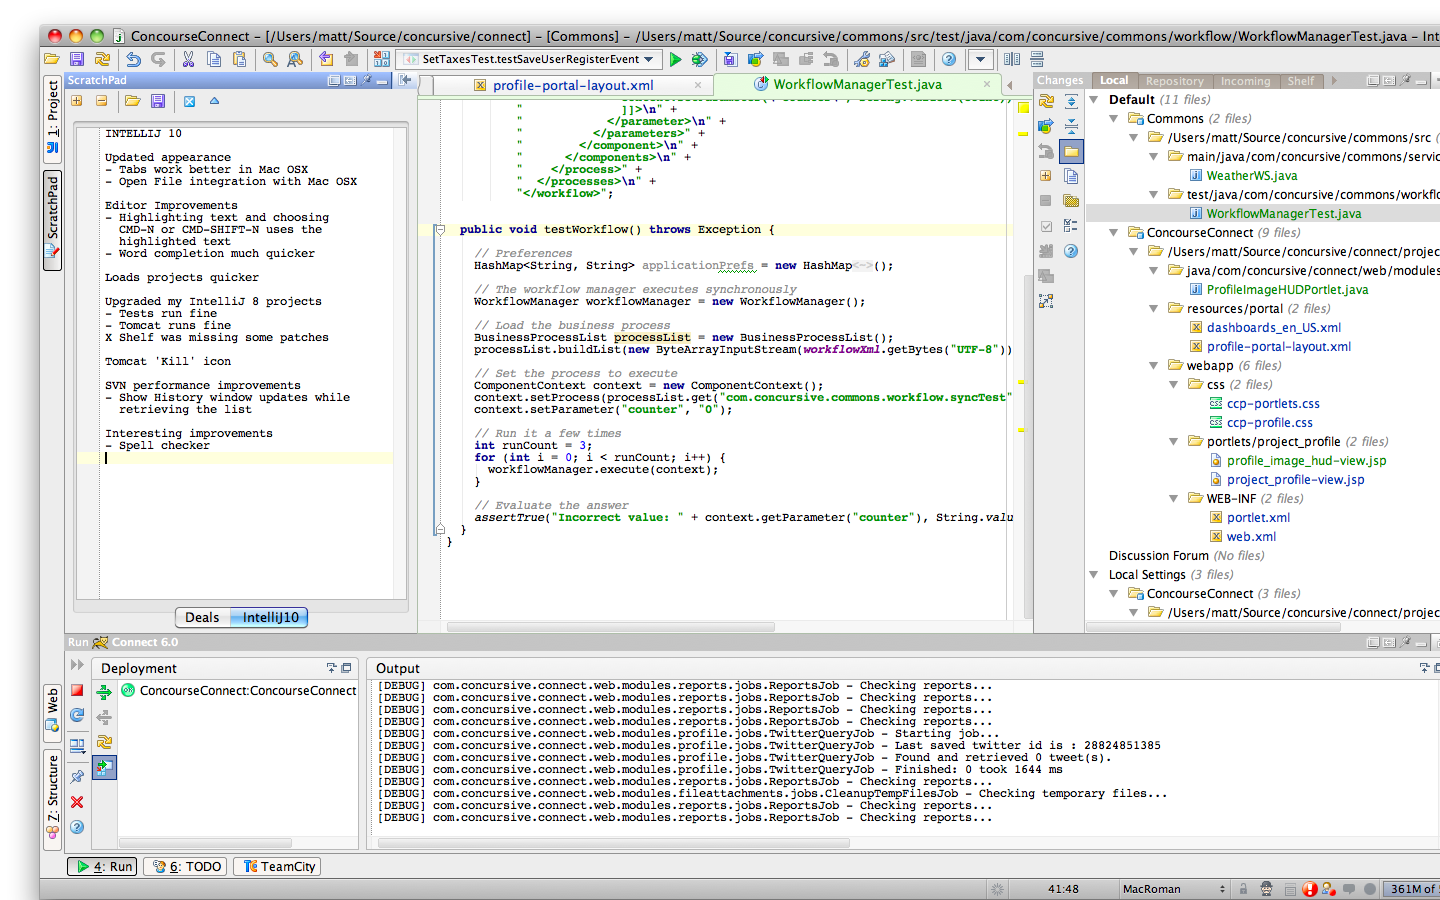Click the Paste clipboard icon in toolbar
The width and height of the screenshot is (1440, 900).
(x=240, y=60)
